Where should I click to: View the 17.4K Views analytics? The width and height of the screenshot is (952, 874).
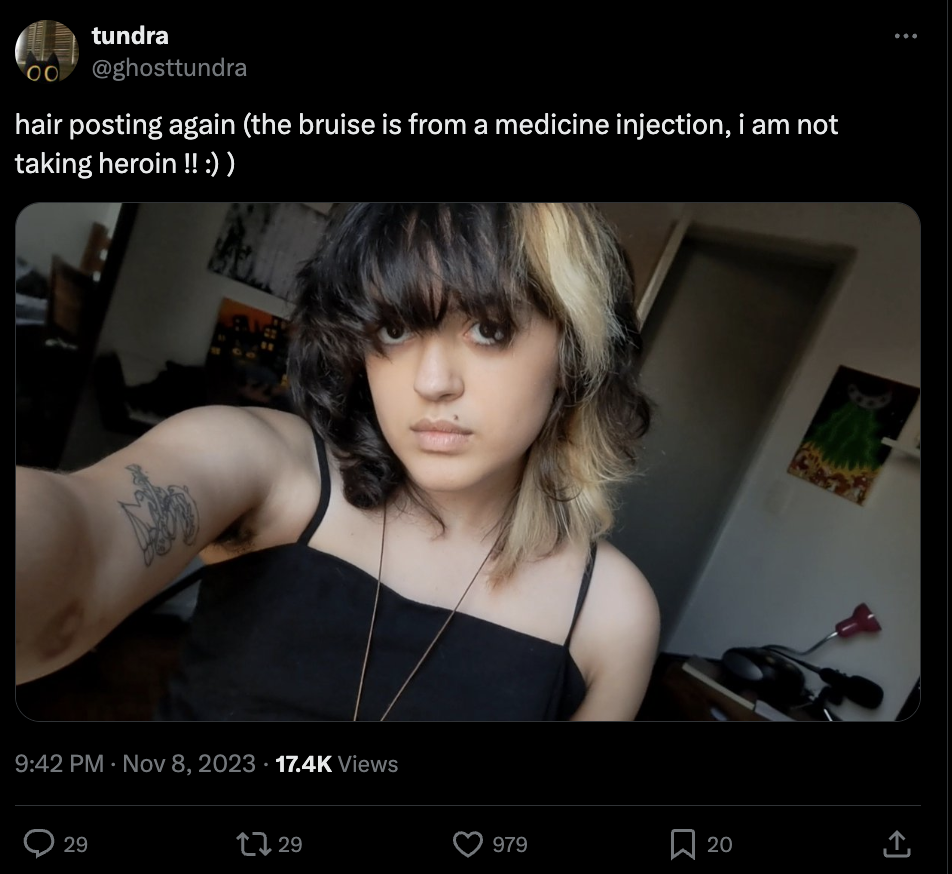click(x=336, y=764)
